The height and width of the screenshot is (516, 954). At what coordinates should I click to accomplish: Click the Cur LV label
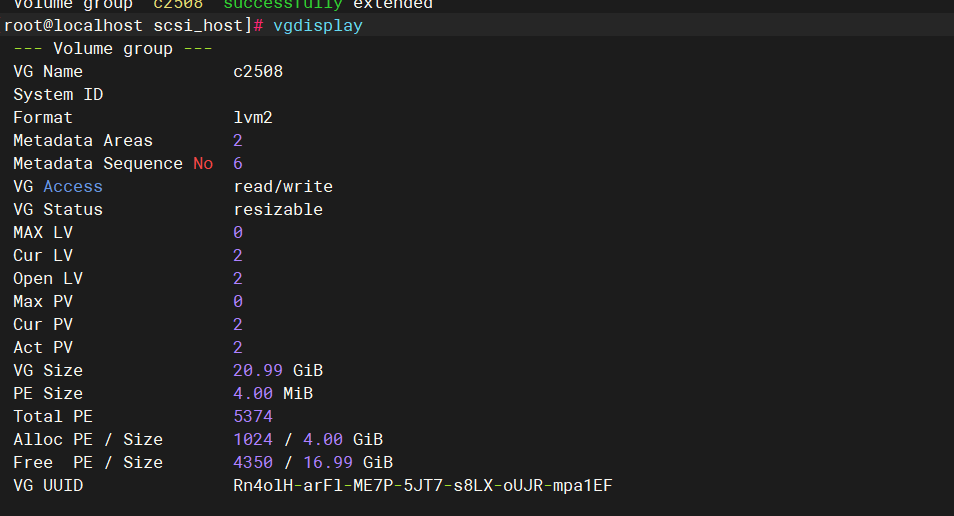pyautogui.click(x=43, y=256)
